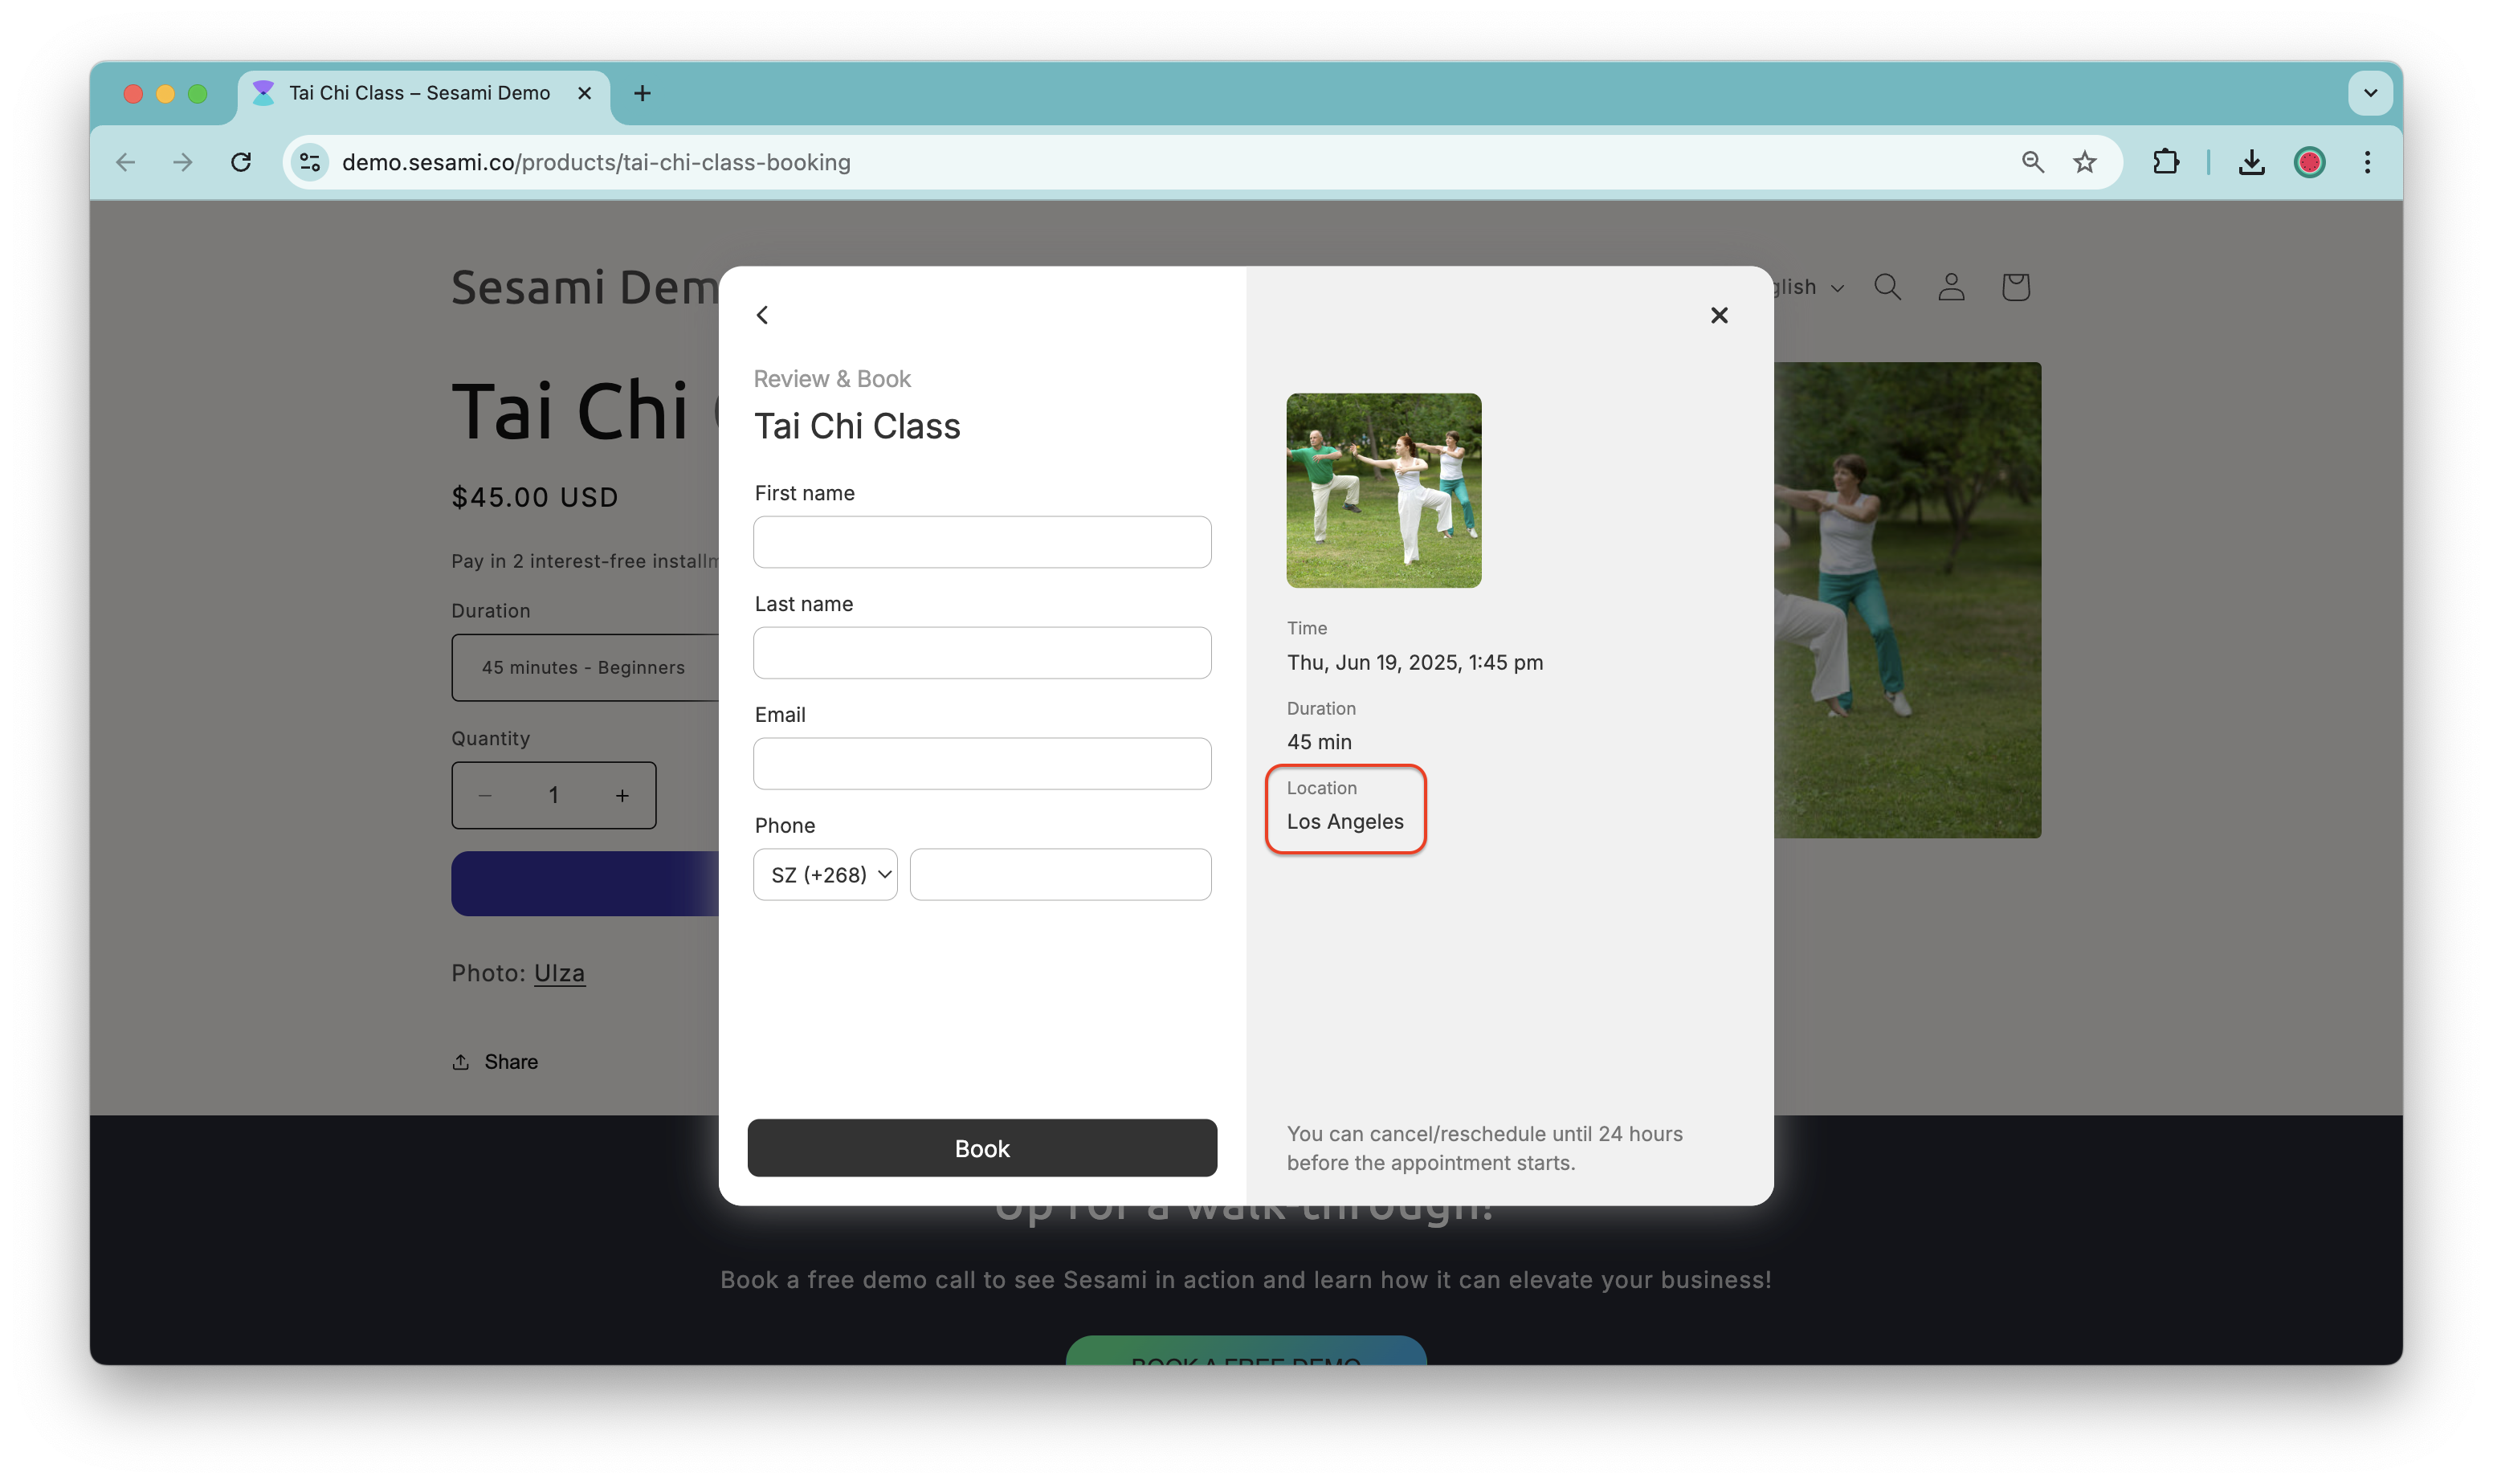2493x1484 pixels.
Task: Click the macOS yellow minimize button
Action: pyautogui.click(x=165, y=93)
